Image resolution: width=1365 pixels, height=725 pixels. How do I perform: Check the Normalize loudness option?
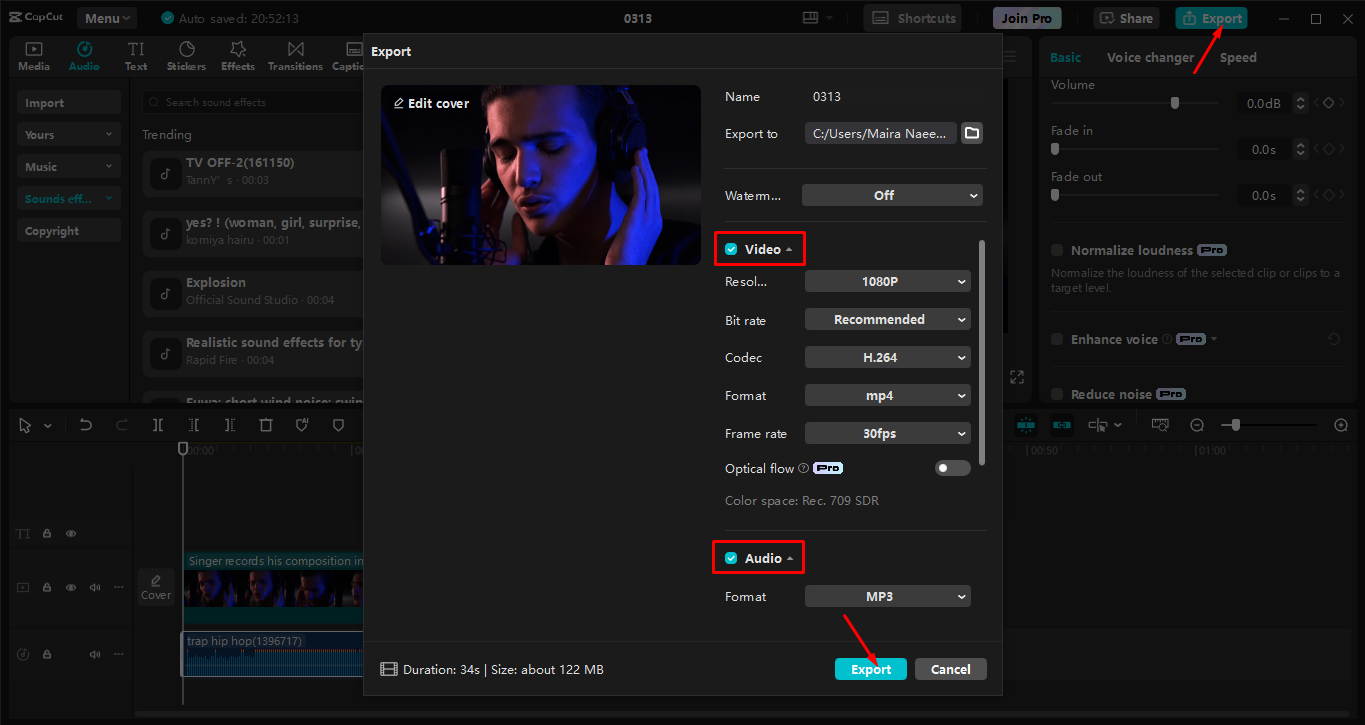click(1057, 250)
